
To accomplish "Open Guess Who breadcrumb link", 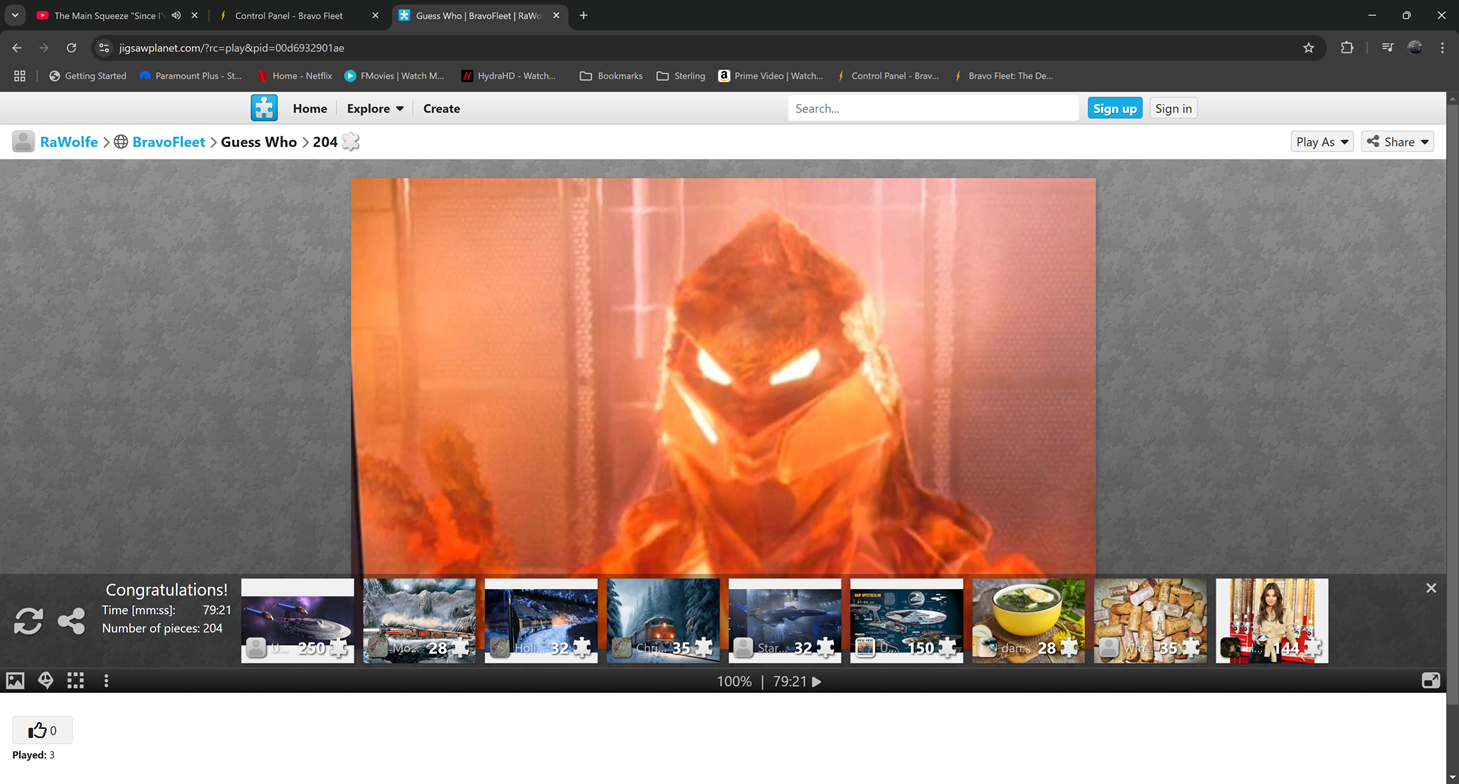I will [x=259, y=142].
